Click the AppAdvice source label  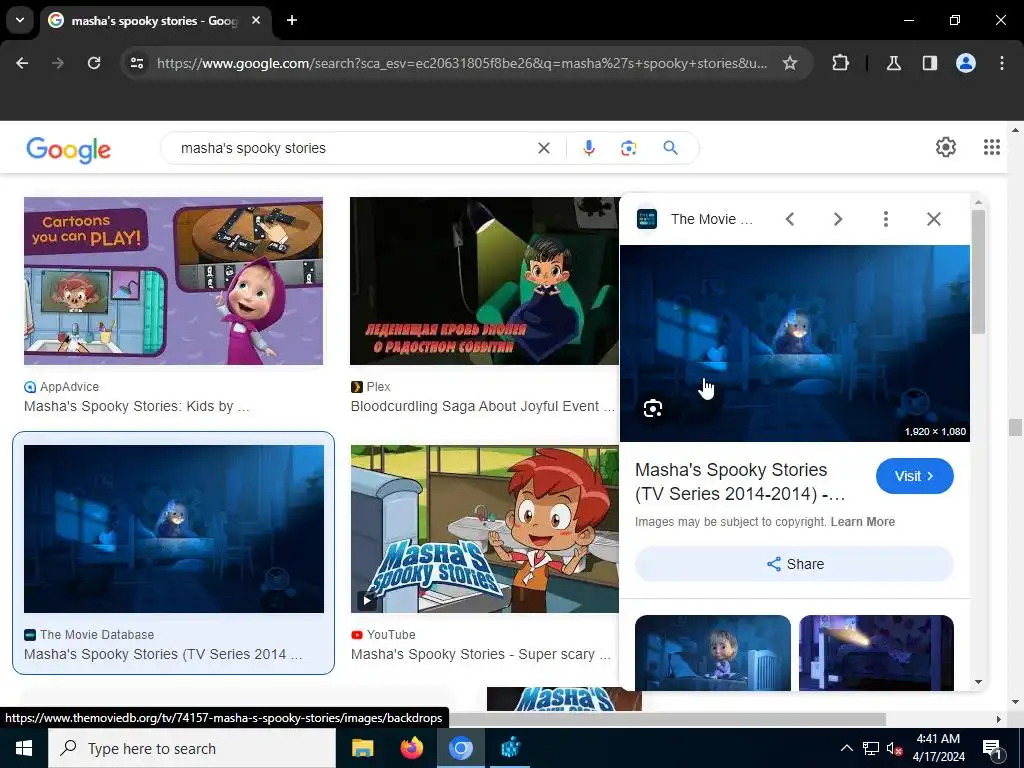coord(61,387)
